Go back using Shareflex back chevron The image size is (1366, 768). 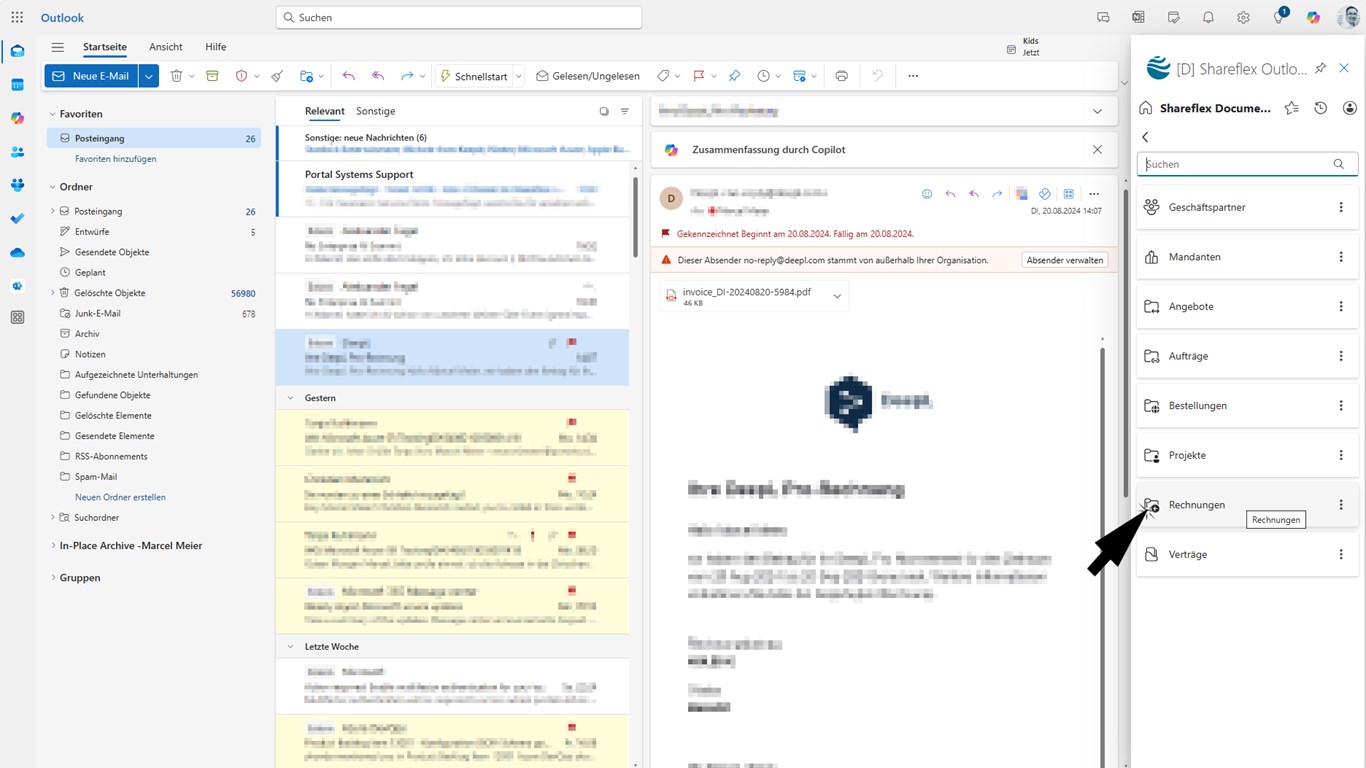point(1145,137)
